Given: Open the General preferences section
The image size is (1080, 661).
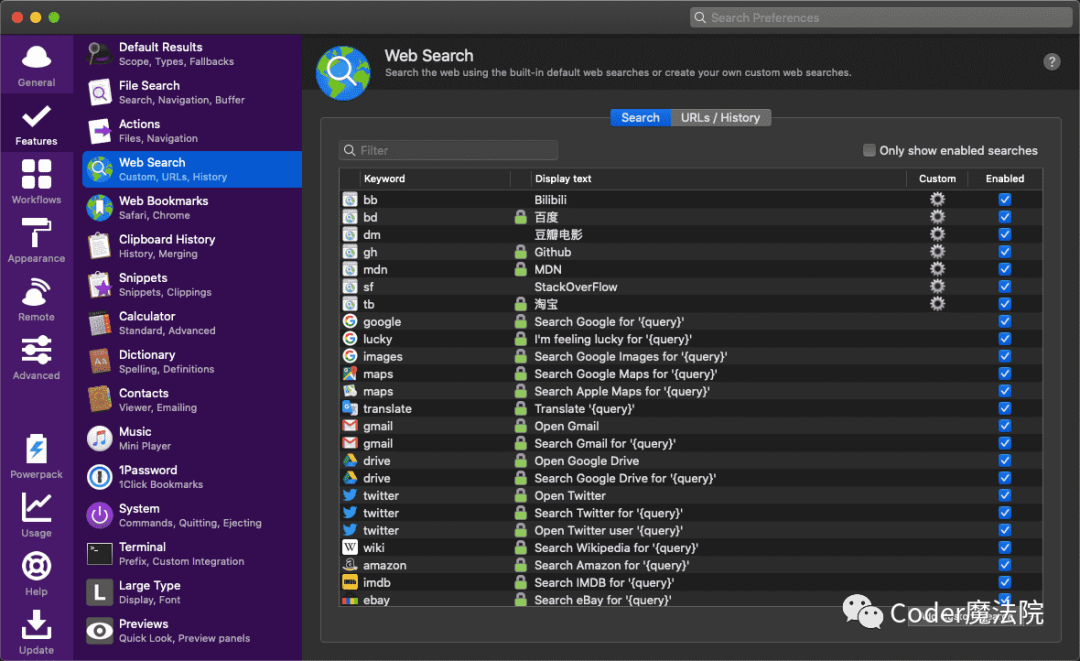Looking at the screenshot, I should [37, 65].
